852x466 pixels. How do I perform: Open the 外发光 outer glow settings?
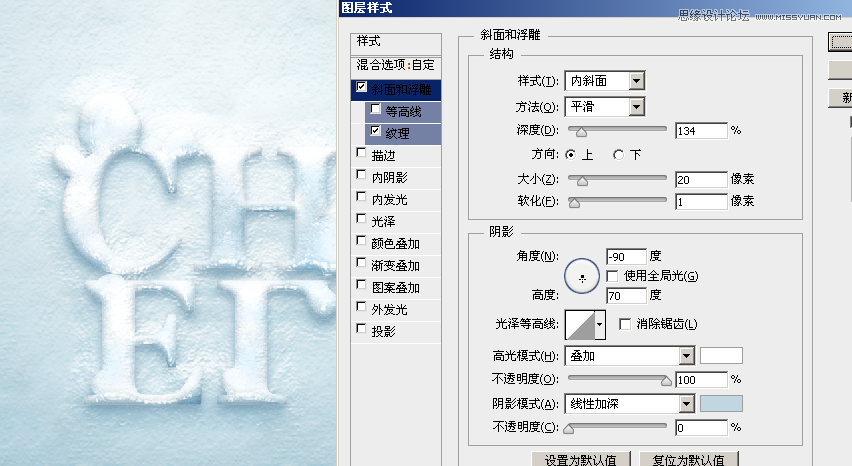(x=388, y=310)
